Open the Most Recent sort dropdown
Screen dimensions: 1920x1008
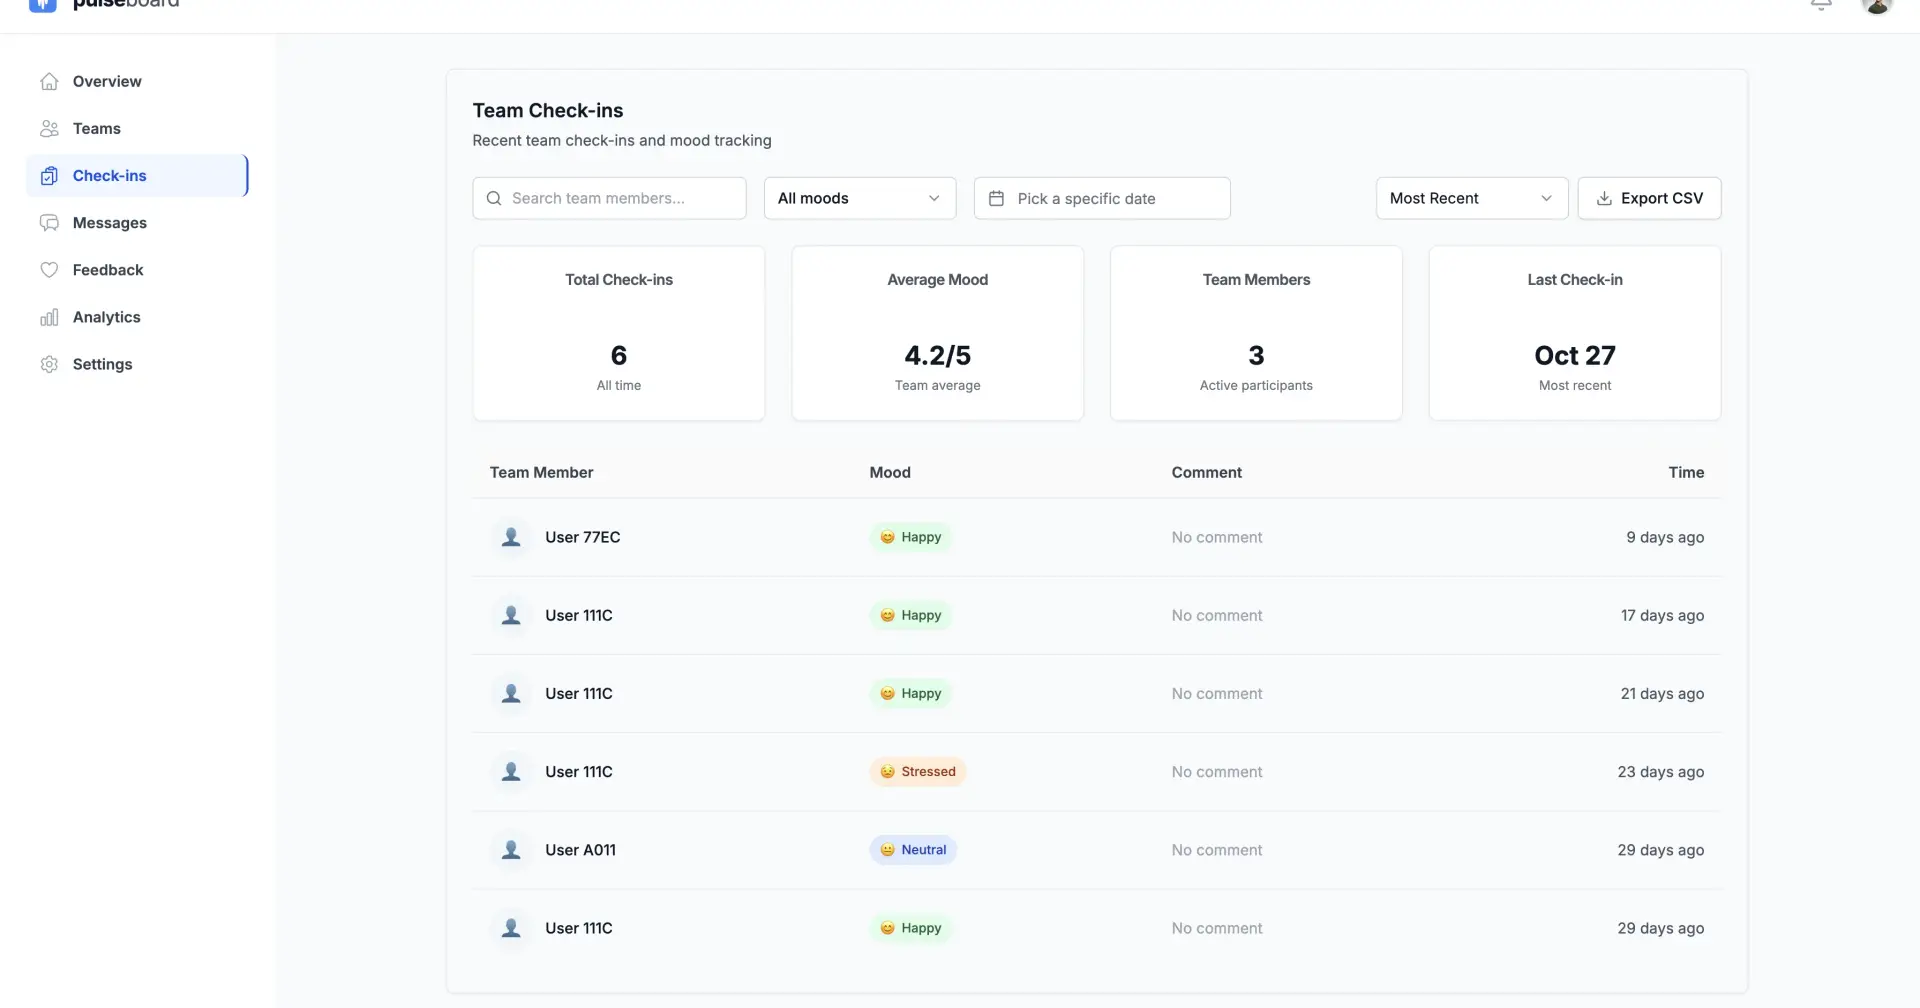1470,199
